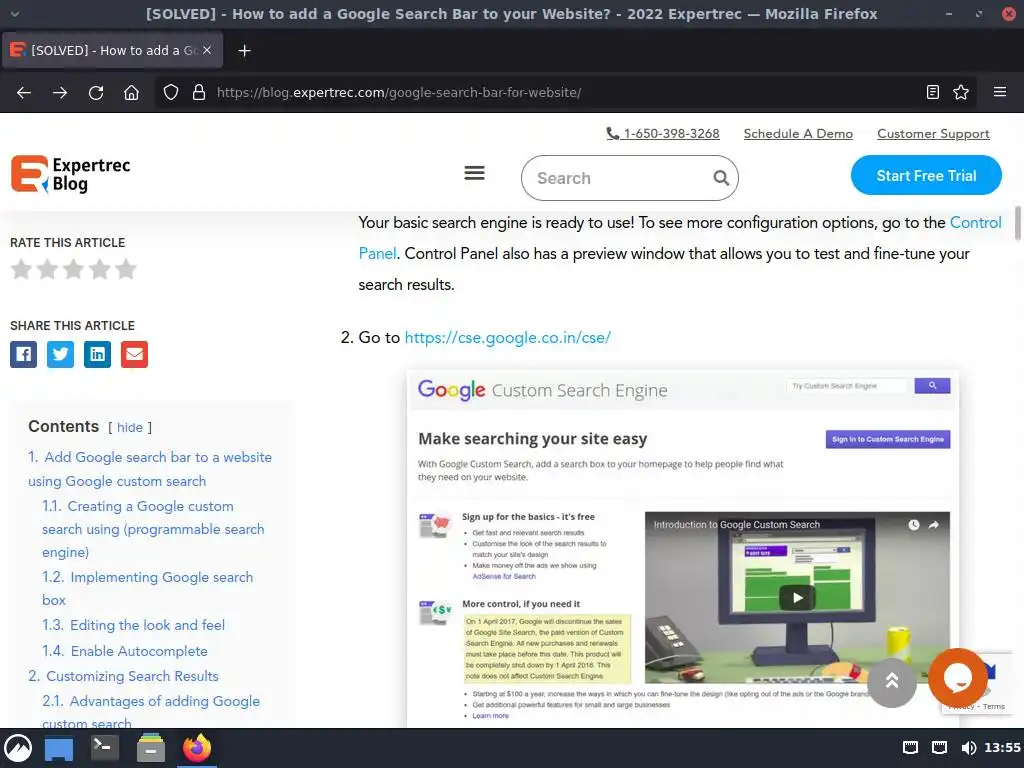Rate the article one star
The width and height of the screenshot is (1024, 768).
(x=22, y=269)
